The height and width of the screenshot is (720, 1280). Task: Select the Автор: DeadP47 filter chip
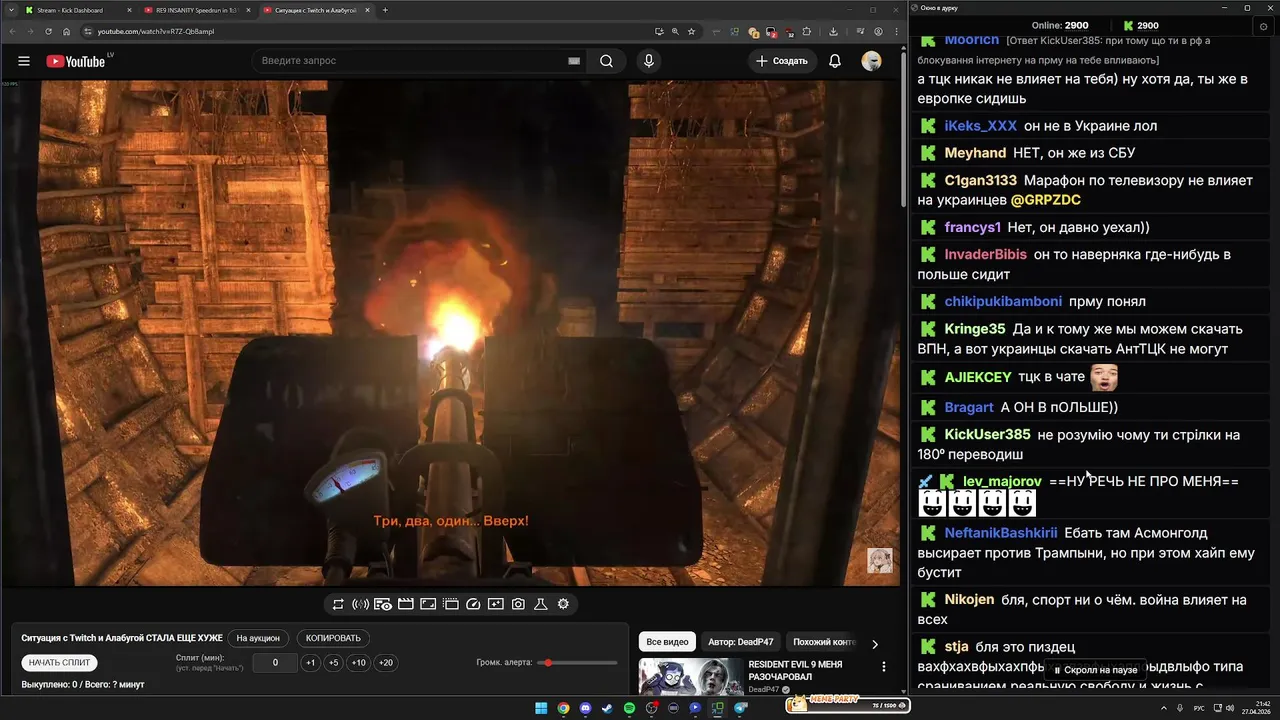[x=741, y=642]
